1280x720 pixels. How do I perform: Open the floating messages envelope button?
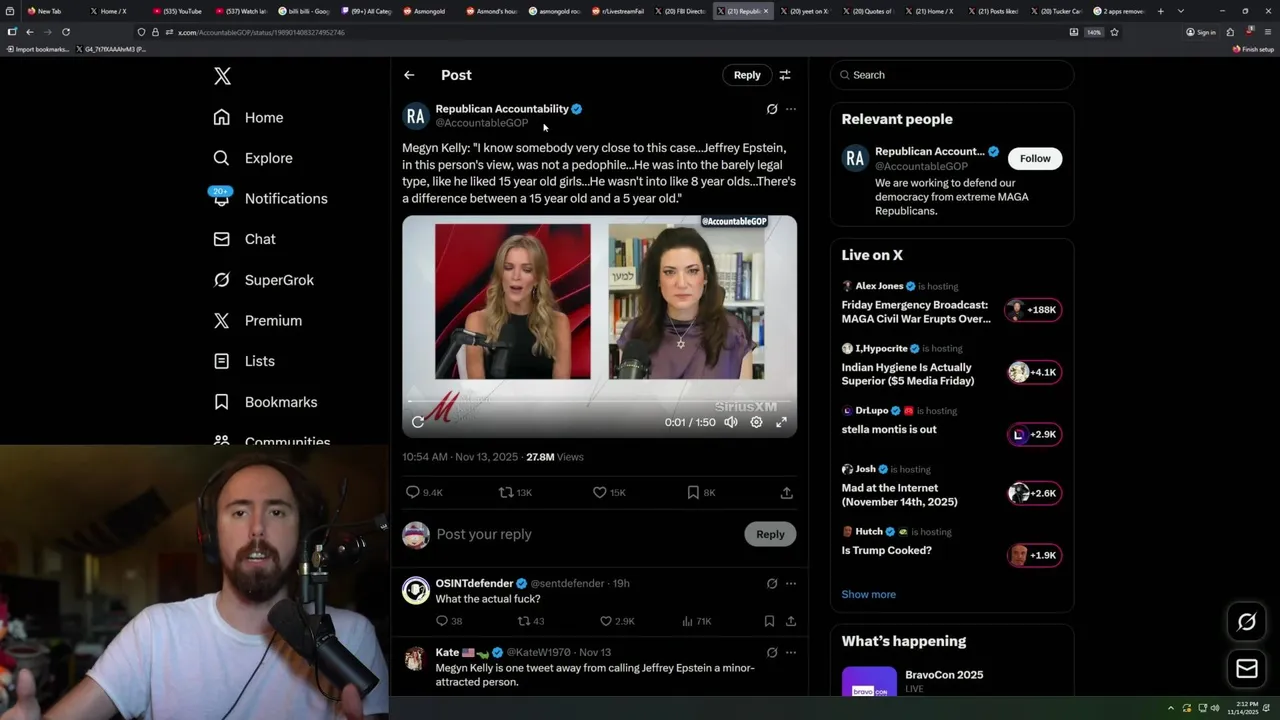[x=1247, y=668]
